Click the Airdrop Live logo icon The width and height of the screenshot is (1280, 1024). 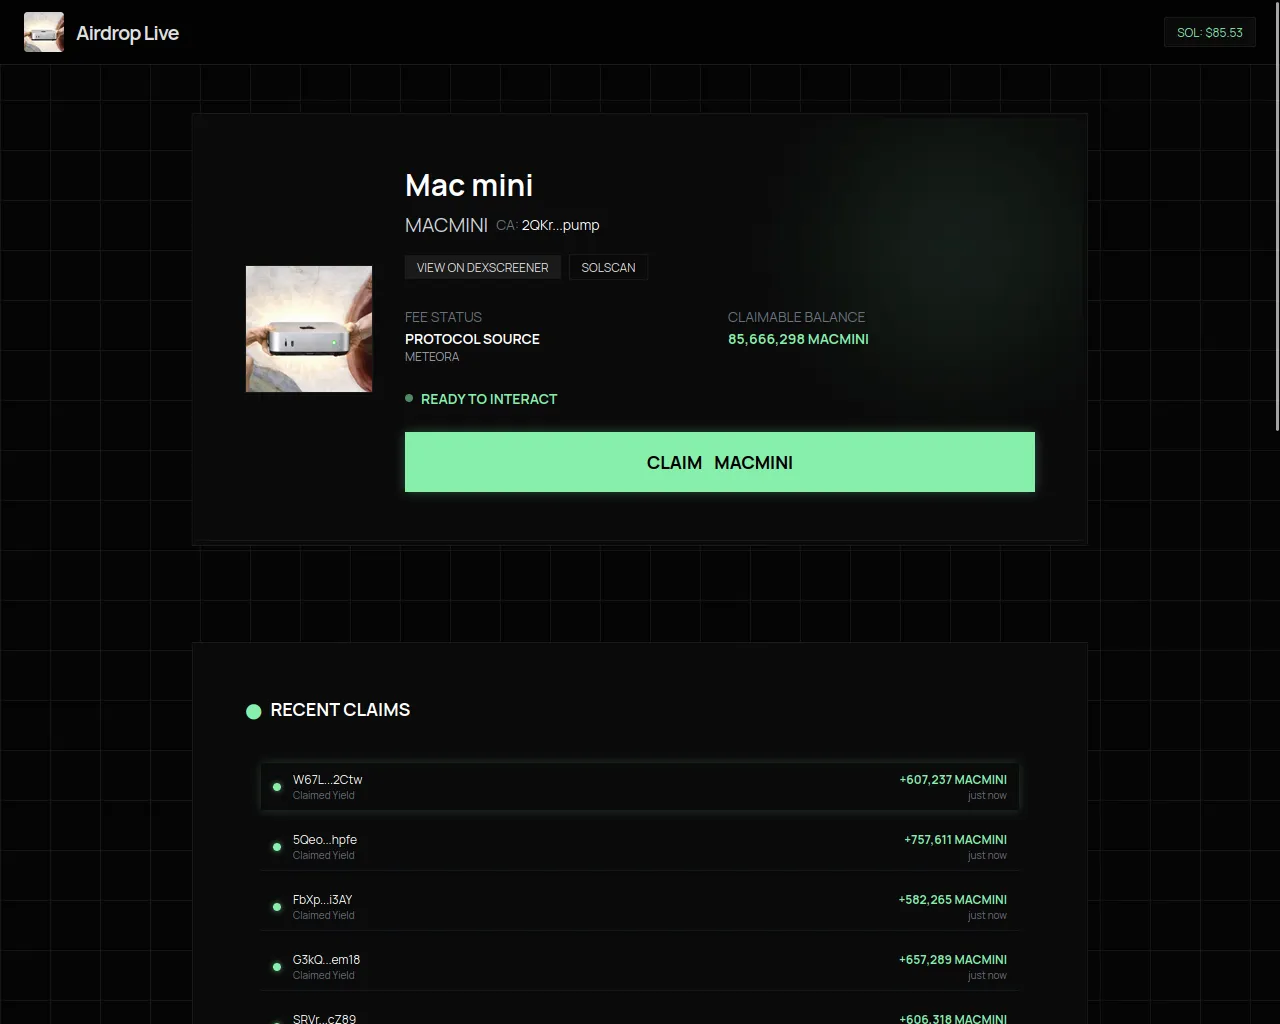(x=44, y=32)
